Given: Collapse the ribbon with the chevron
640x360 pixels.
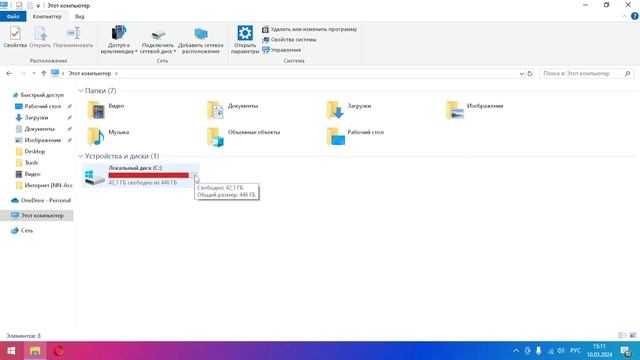Looking at the screenshot, I should 624,16.
